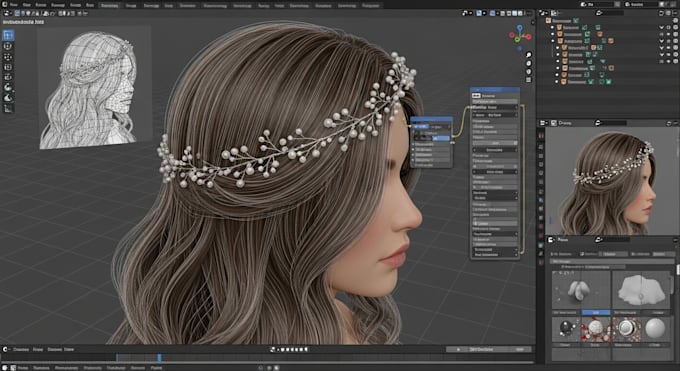Viewport: 680px width, 371px height.
Task: Click the filter icon in the outliner header
Action: tap(661, 13)
